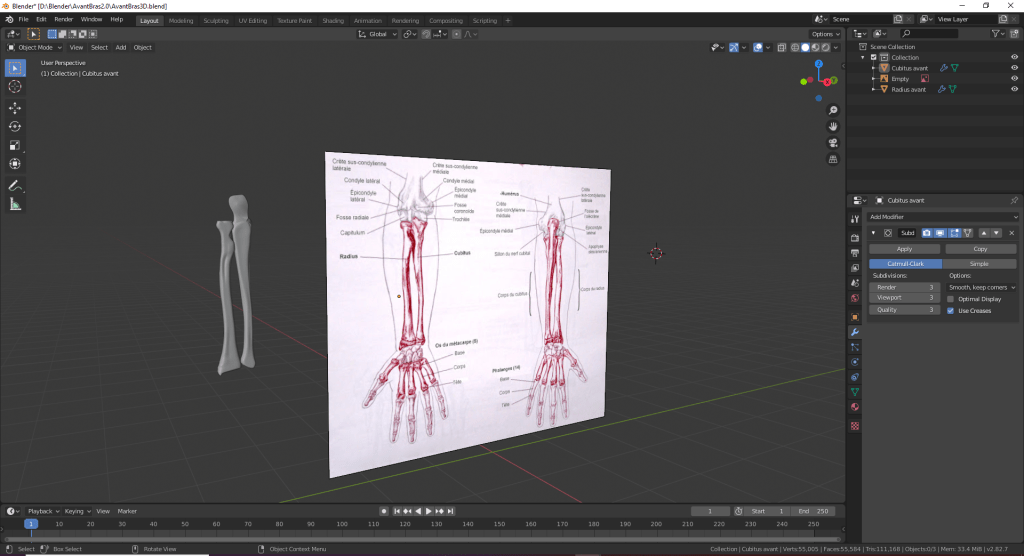The height and width of the screenshot is (556, 1024).
Task: Switch to wireframe viewport shading
Action: [797, 47]
